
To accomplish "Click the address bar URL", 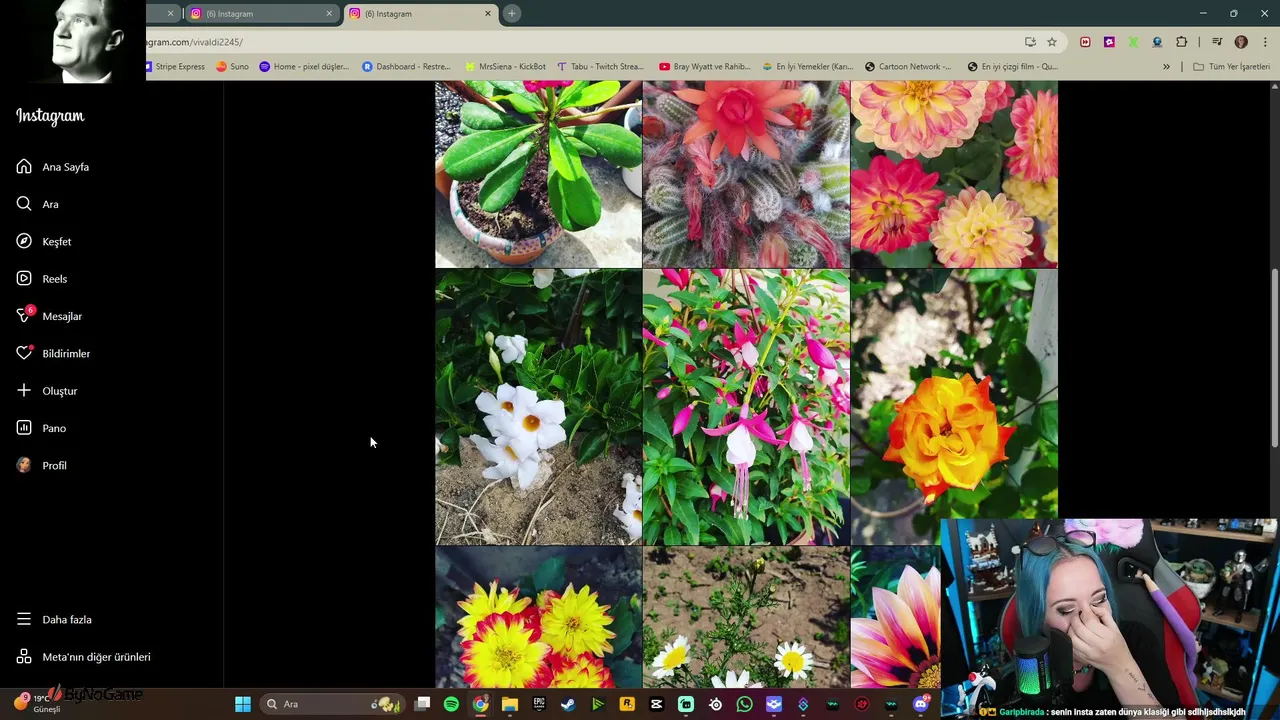I will pos(195,42).
